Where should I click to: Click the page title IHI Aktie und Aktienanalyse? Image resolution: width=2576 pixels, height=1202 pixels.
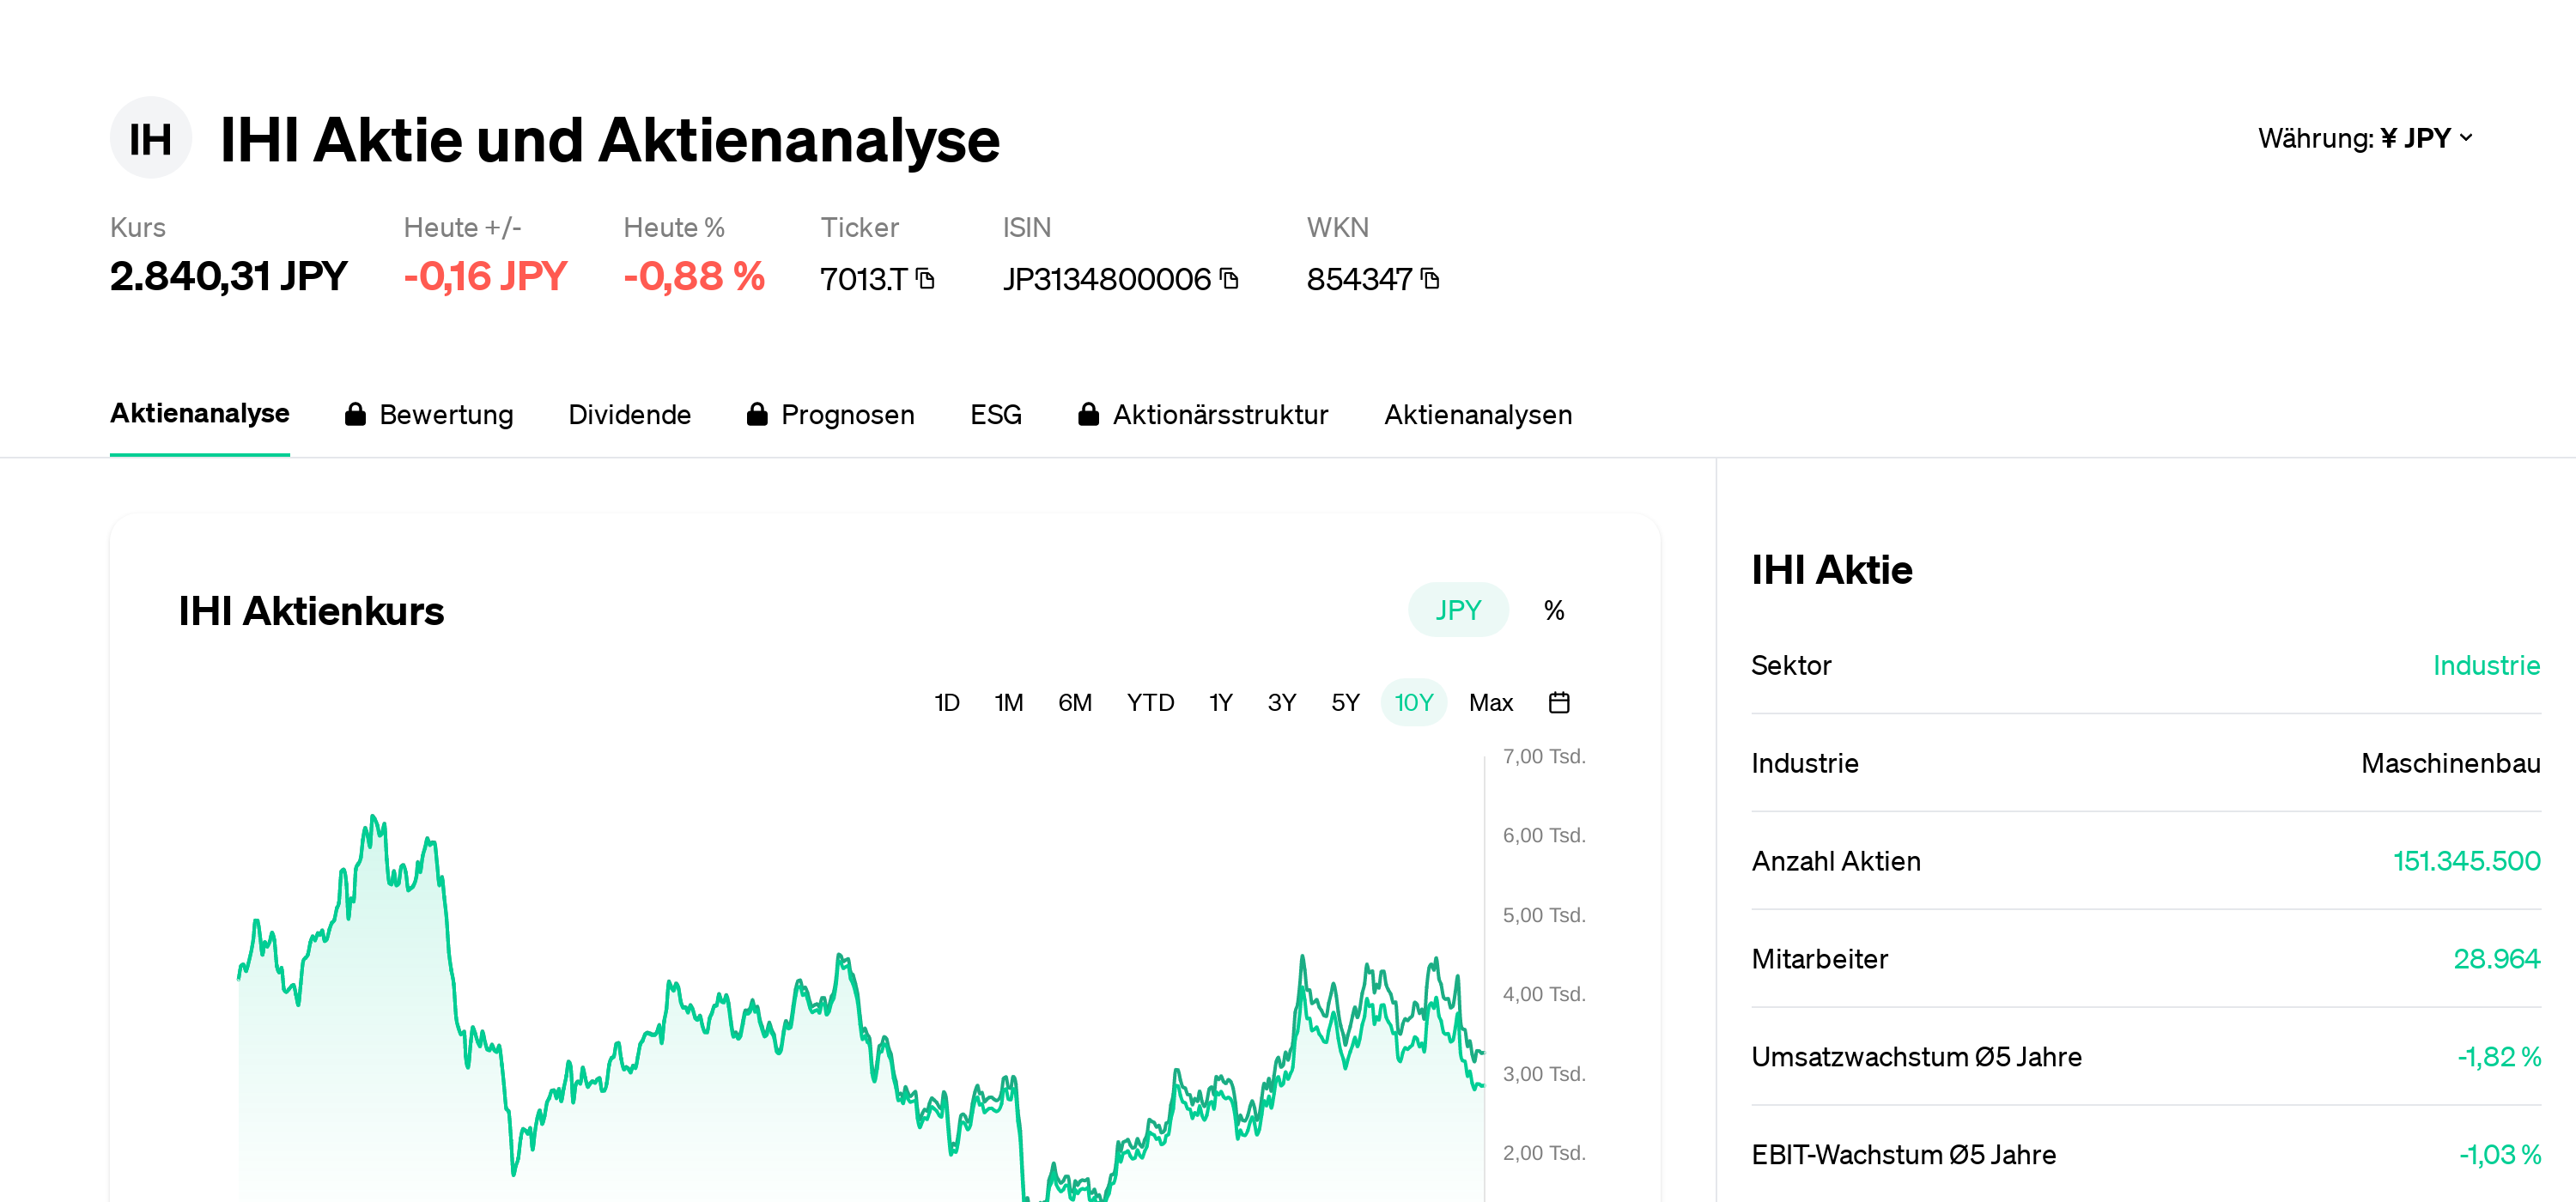[x=610, y=139]
